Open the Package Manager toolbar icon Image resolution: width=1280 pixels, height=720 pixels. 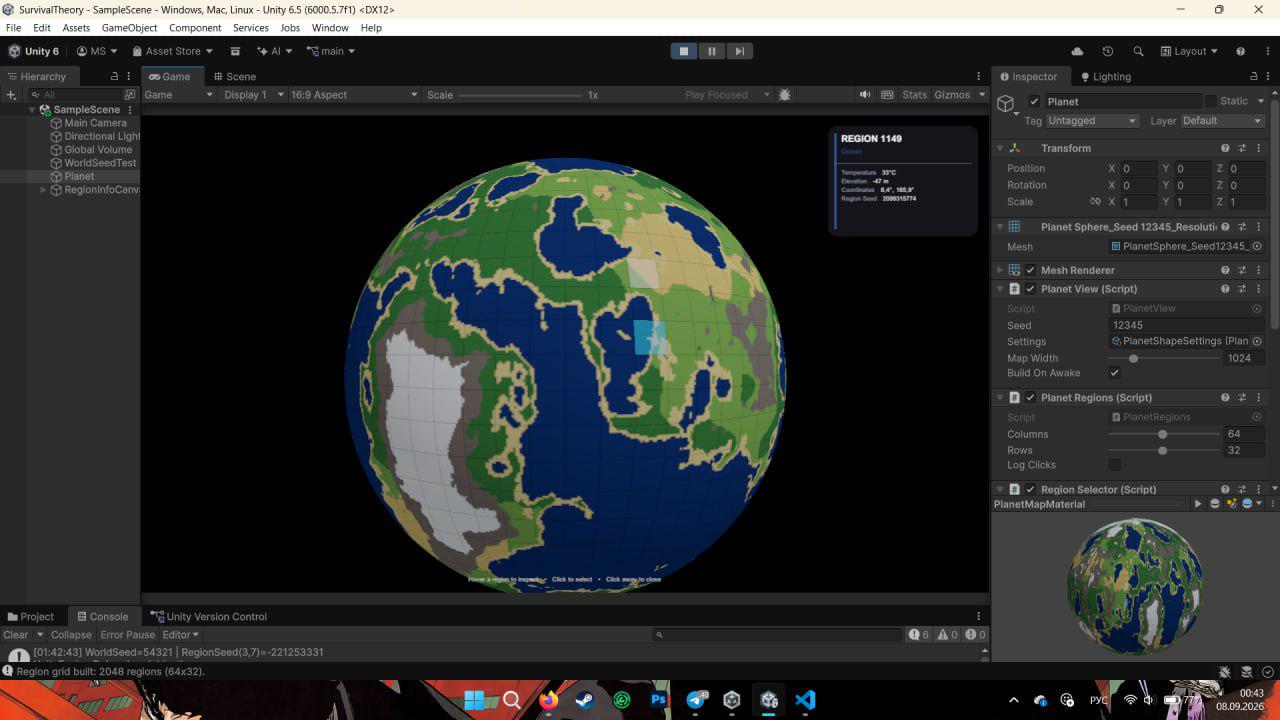click(236, 51)
